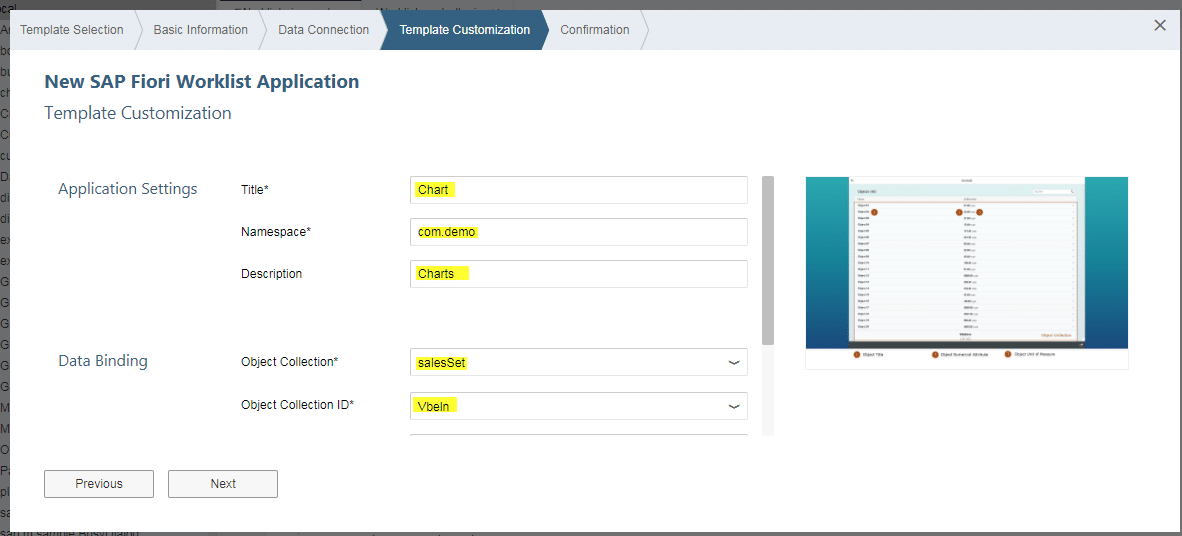Close the wizard with the X icon
The image size is (1182, 536).
(1160, 26)
